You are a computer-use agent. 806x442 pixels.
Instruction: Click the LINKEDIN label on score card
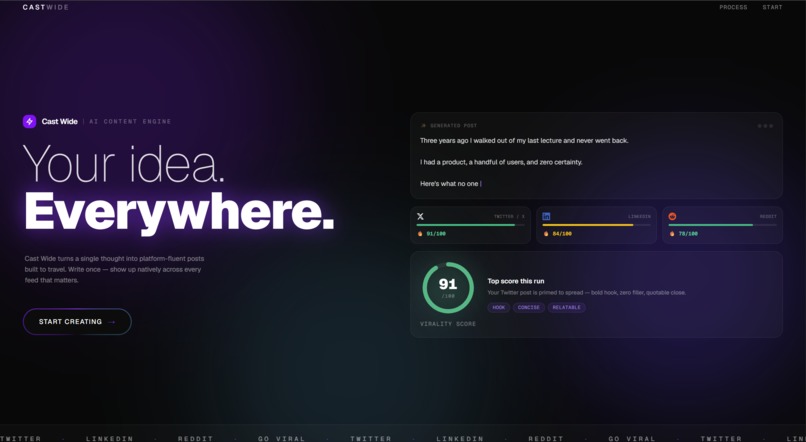click(x=639, y=217)
